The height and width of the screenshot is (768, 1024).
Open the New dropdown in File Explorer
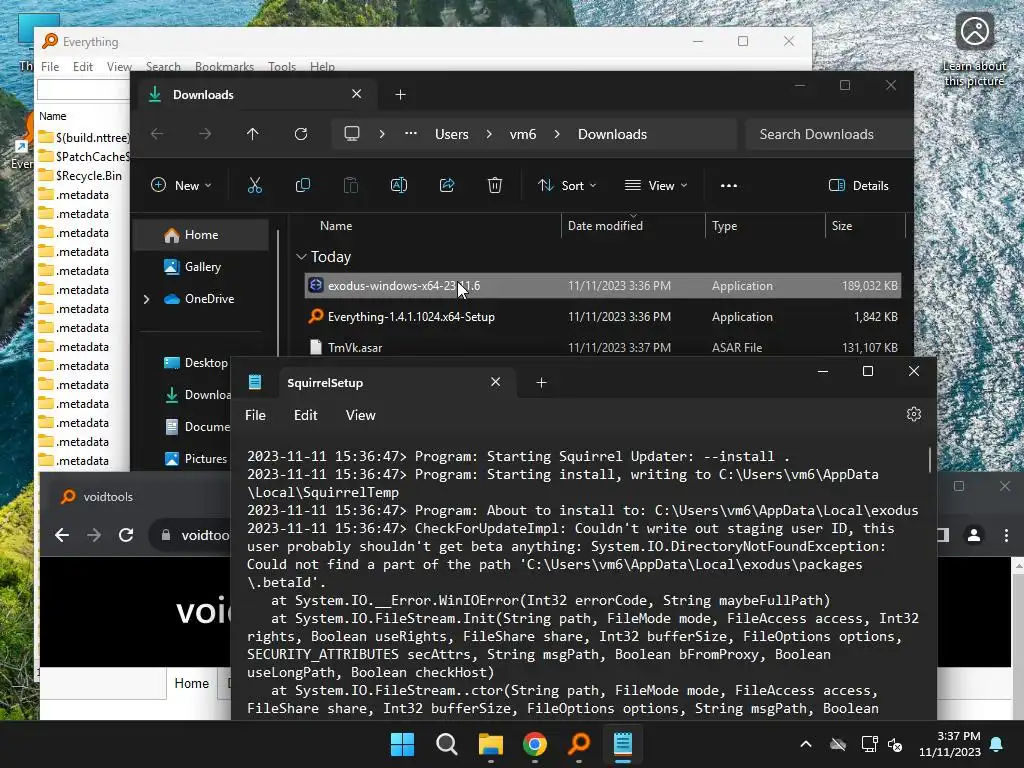[x=181, y=185]
